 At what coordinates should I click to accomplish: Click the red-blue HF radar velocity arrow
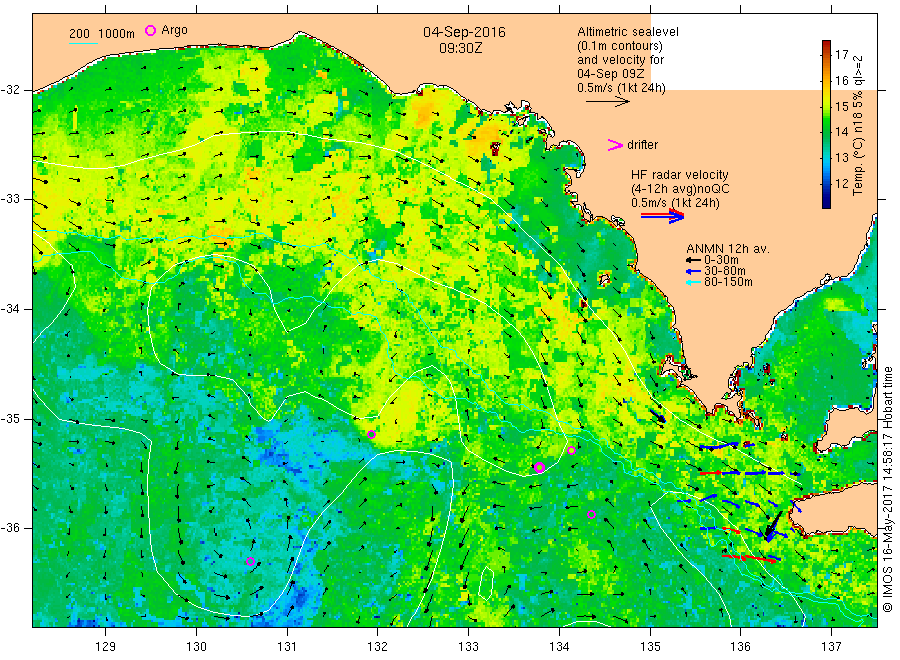pyautogui.click(x=662, y=215)
